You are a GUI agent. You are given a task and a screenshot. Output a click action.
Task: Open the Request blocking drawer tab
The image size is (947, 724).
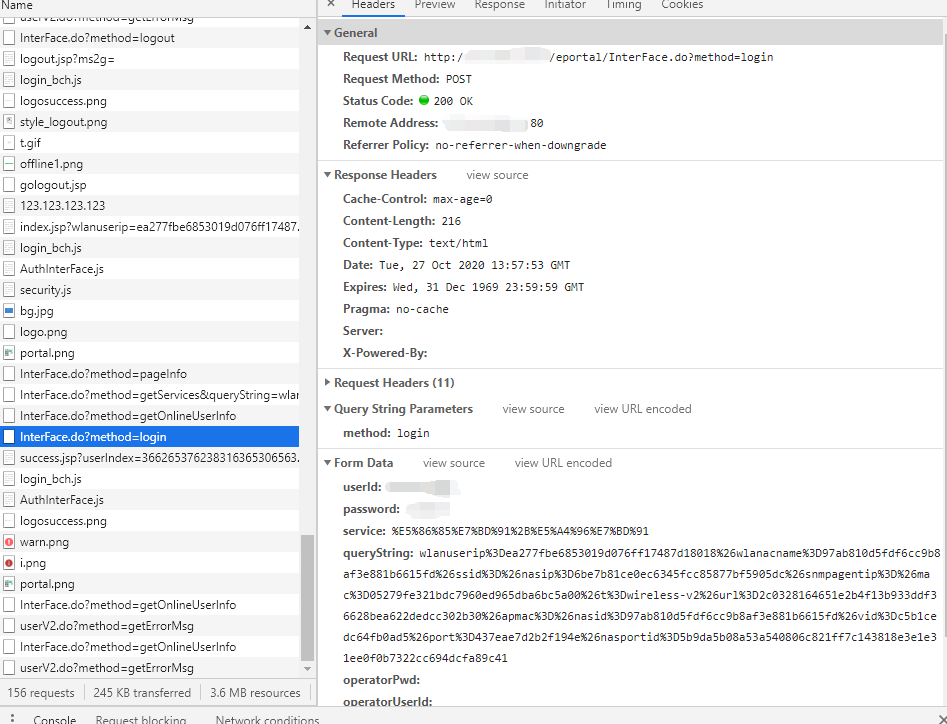coord(140,719)
